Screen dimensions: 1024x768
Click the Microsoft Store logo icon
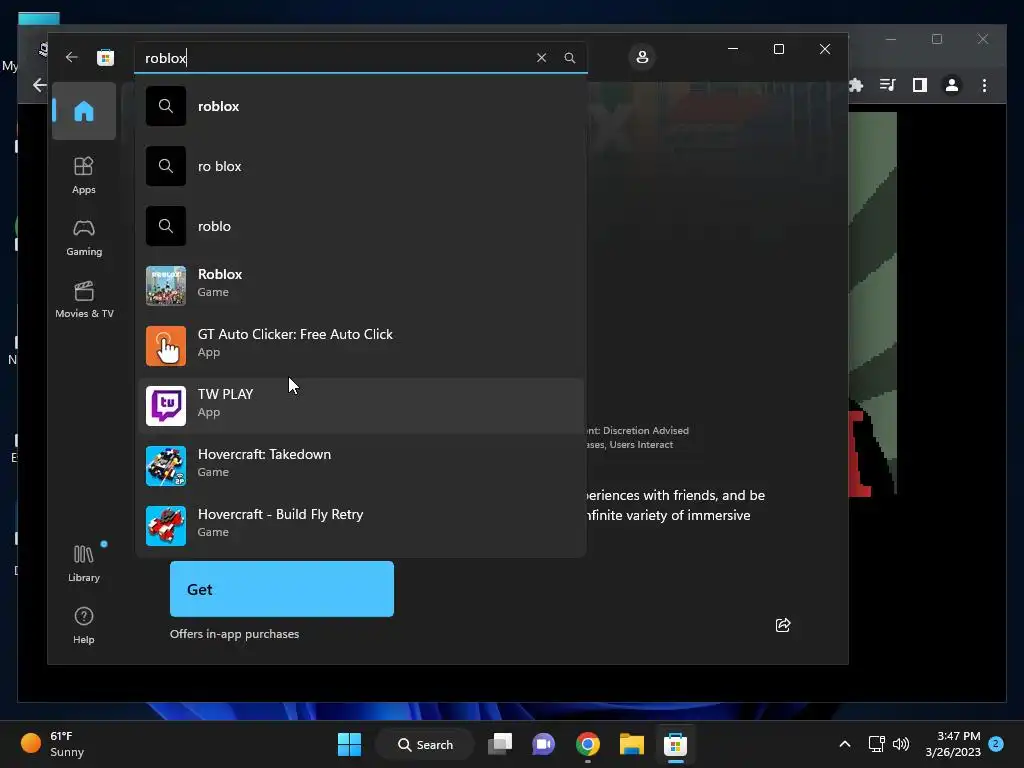pyautogui.click(x=105, y=57)
